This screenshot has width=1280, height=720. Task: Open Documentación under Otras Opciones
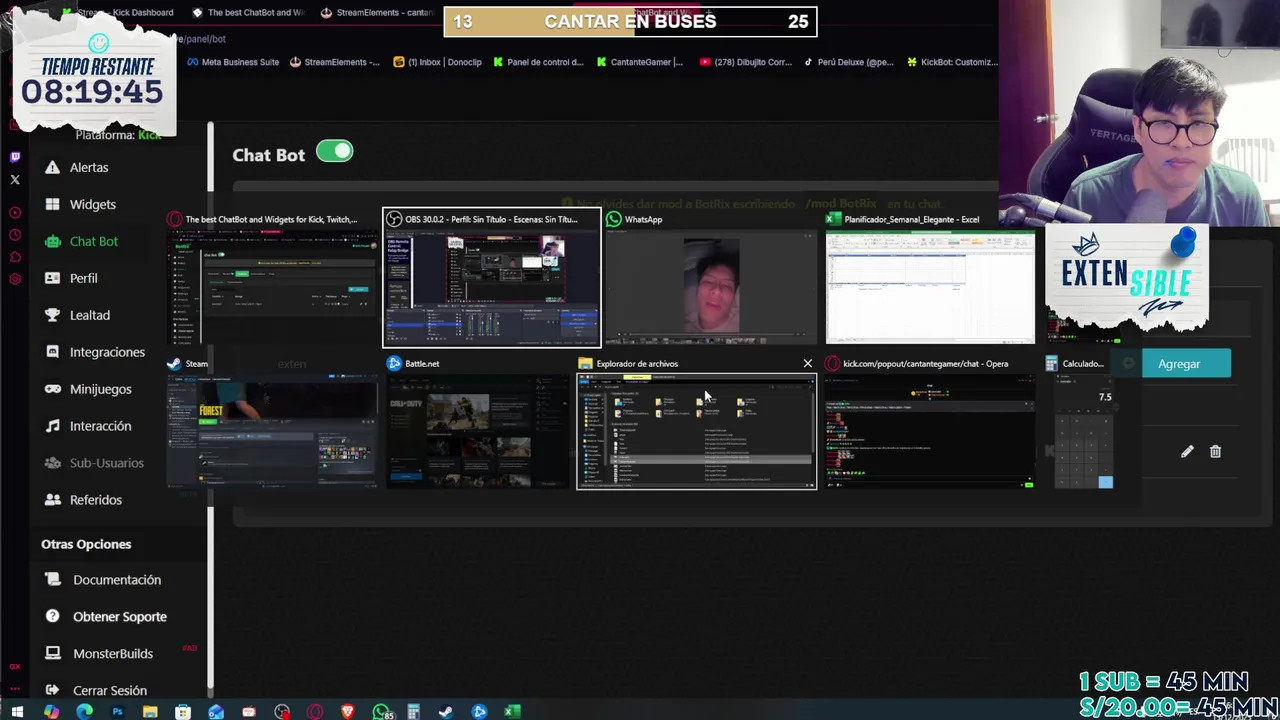[104, 580]
